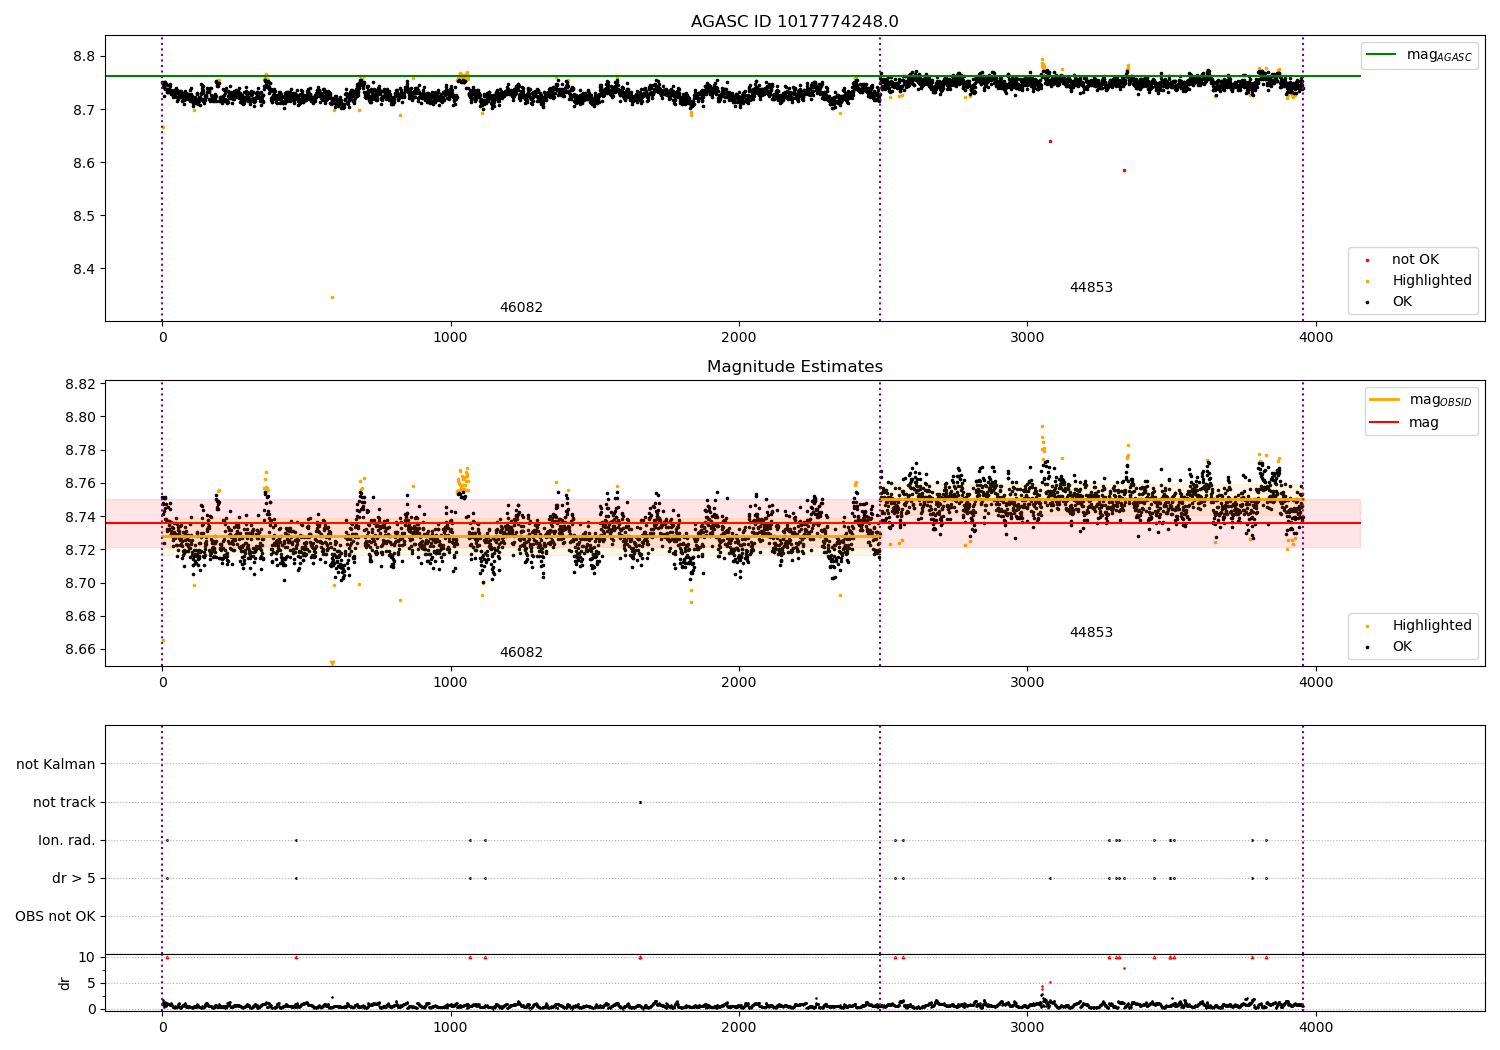Select the mag AGASC legend entry in top plot
This screenshot has width=1500, height=1050.
pos(1420,55)
